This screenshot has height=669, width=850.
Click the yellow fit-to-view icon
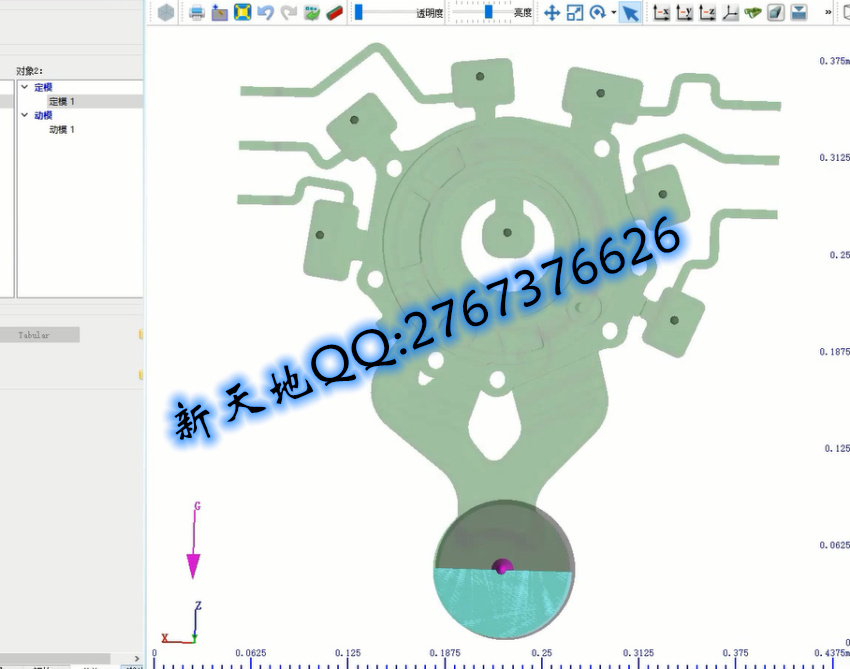242,13
